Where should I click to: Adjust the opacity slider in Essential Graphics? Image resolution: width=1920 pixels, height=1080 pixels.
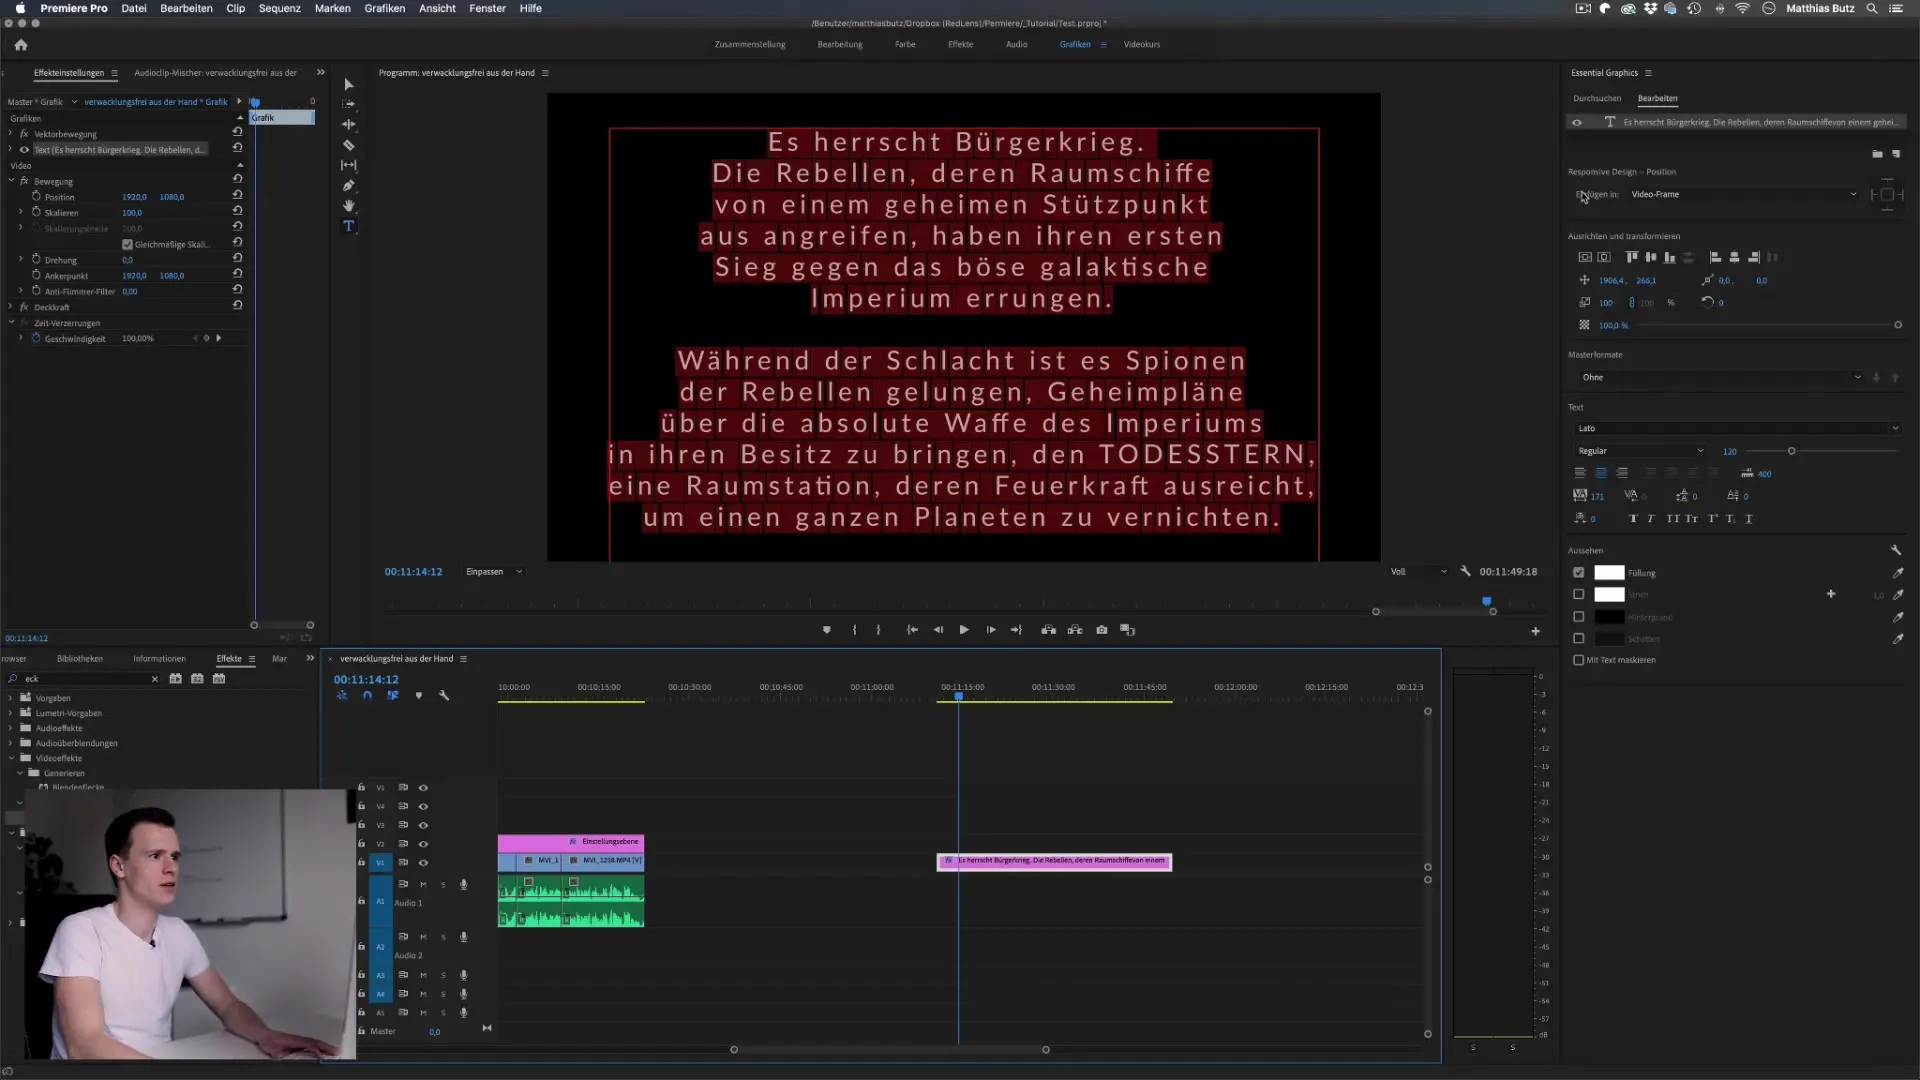pos(1898,325)
